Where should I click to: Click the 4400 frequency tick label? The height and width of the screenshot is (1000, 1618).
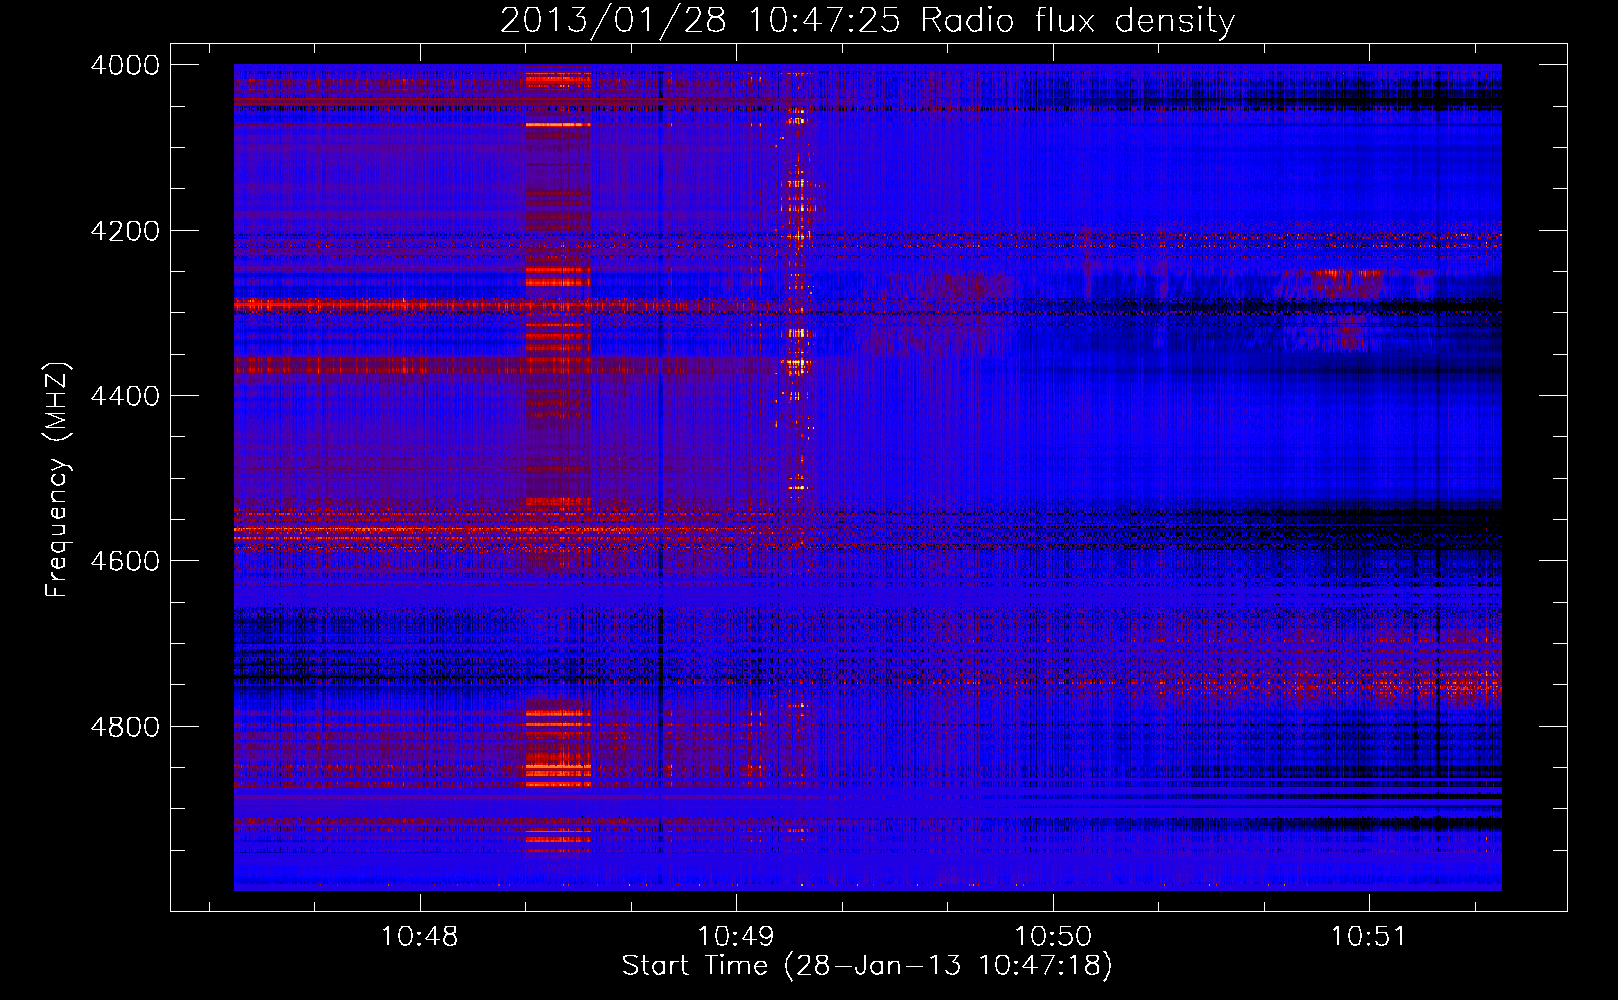pyautogui.click(x=124, y=396)
